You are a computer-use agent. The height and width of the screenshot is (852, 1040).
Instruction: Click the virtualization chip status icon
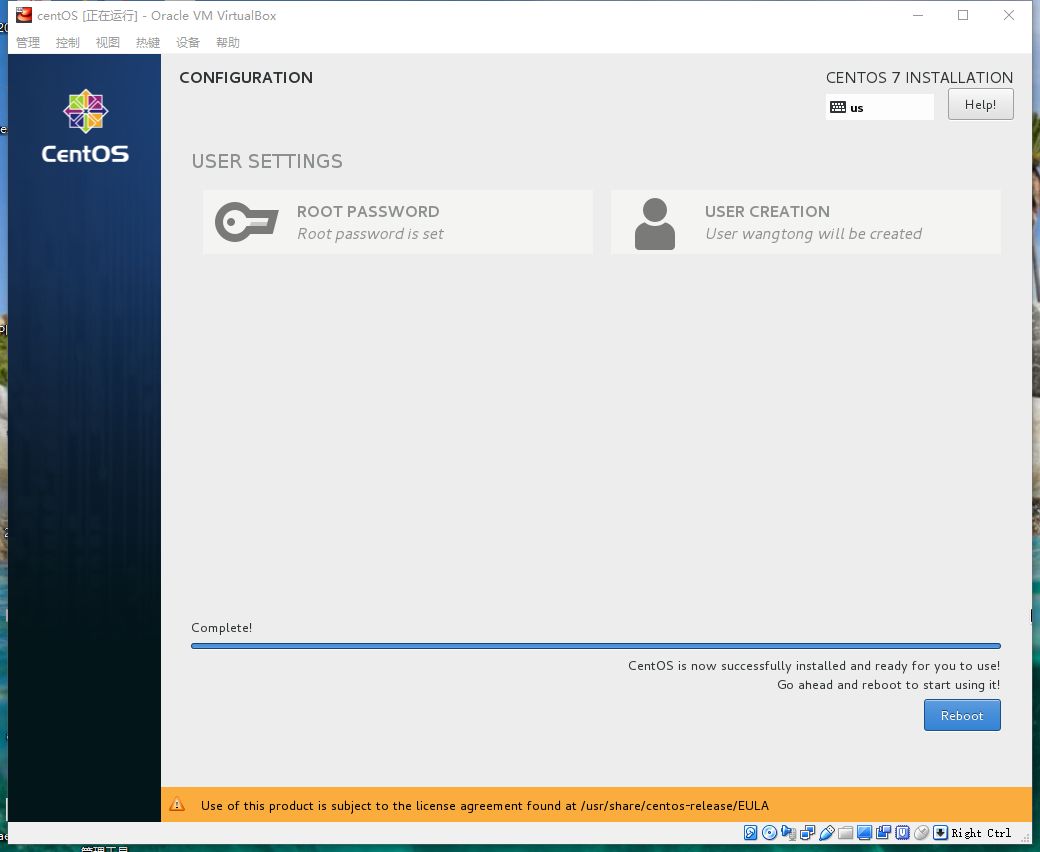pos(901,832)
